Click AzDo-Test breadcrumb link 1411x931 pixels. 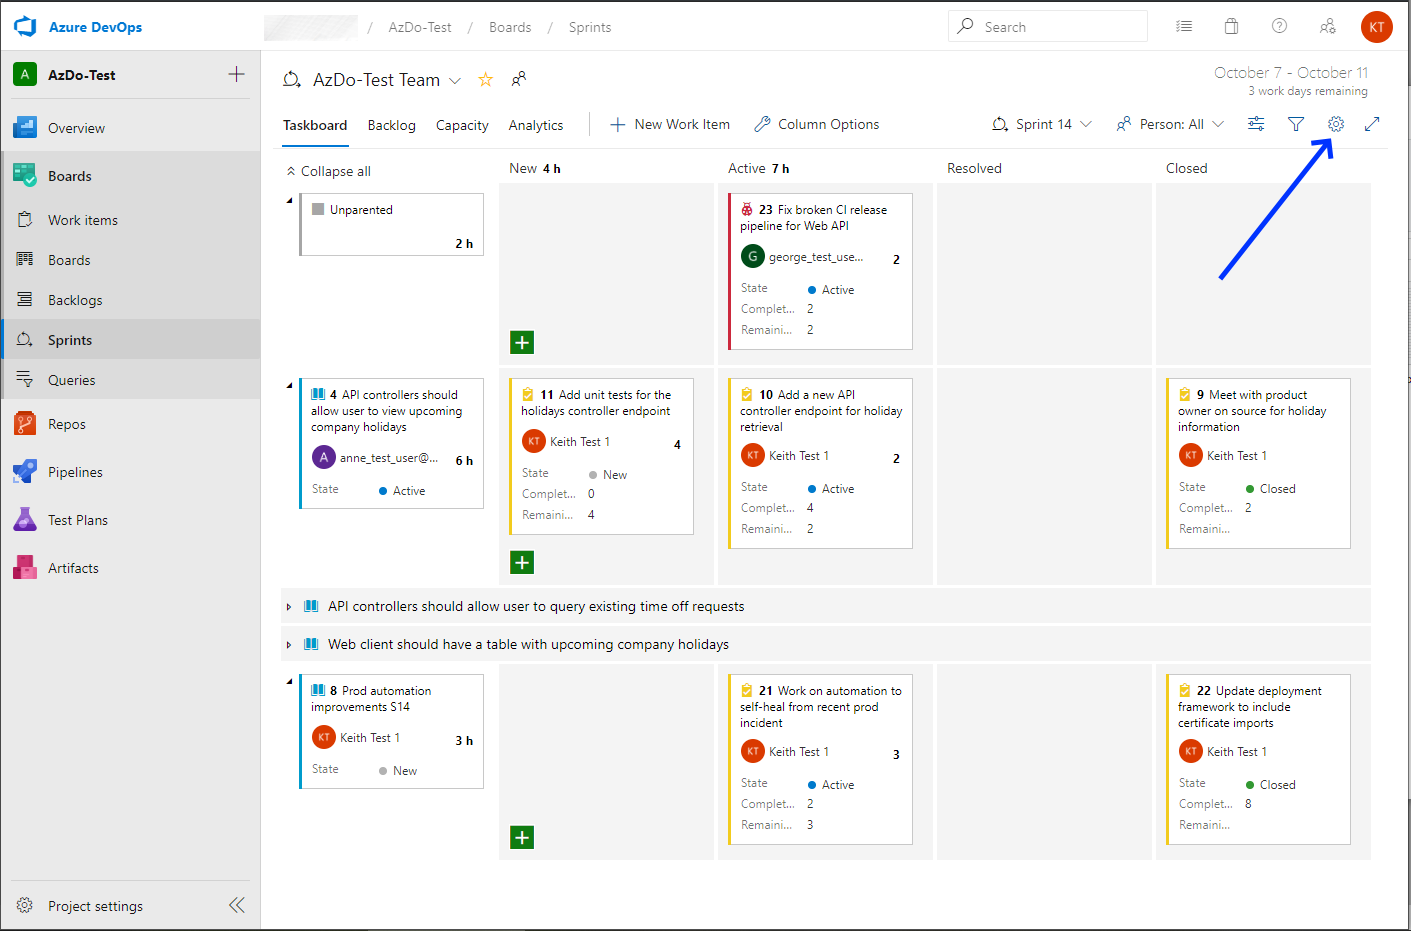click(420, 27)
